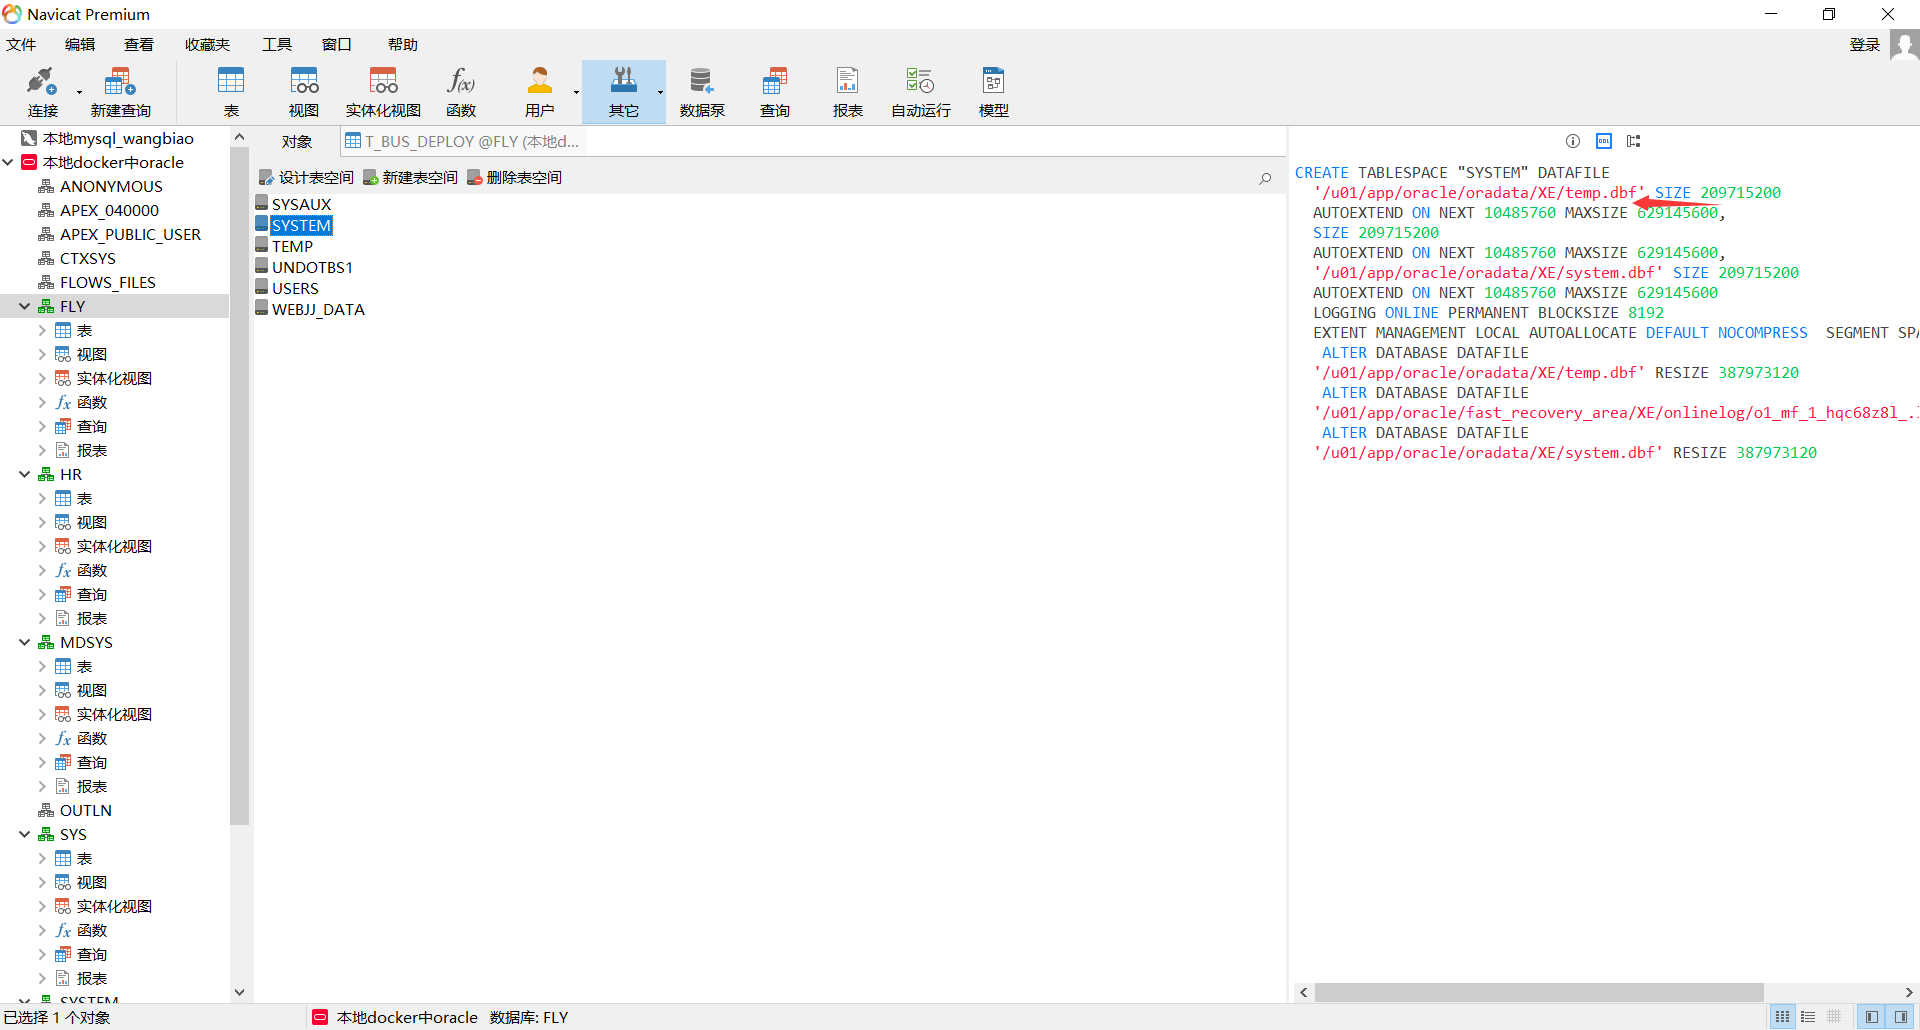The image size is (1920, 1030).
Task: Show the info panel icon
Action: click(x=1573, y=141)
